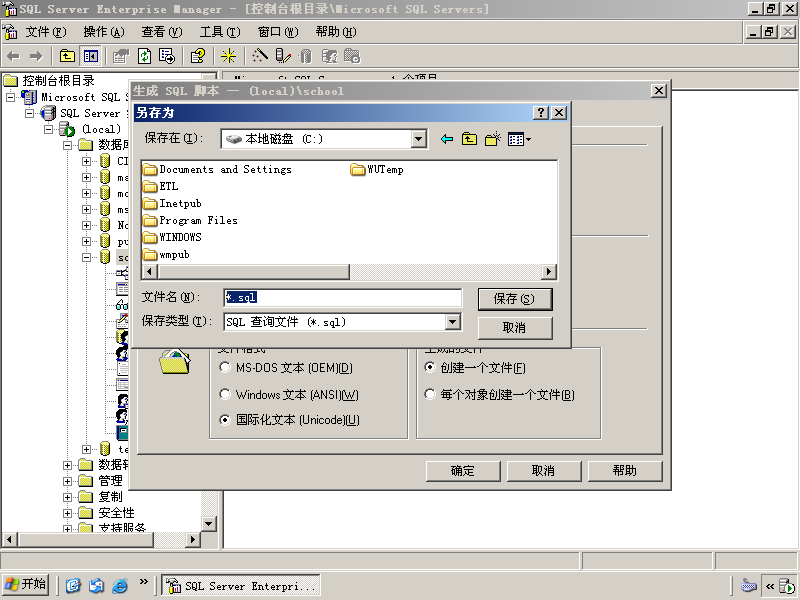Click 取消 in the Generate SQL Script dialog
This screenshot has height=600, width=800.
[544, 471]
